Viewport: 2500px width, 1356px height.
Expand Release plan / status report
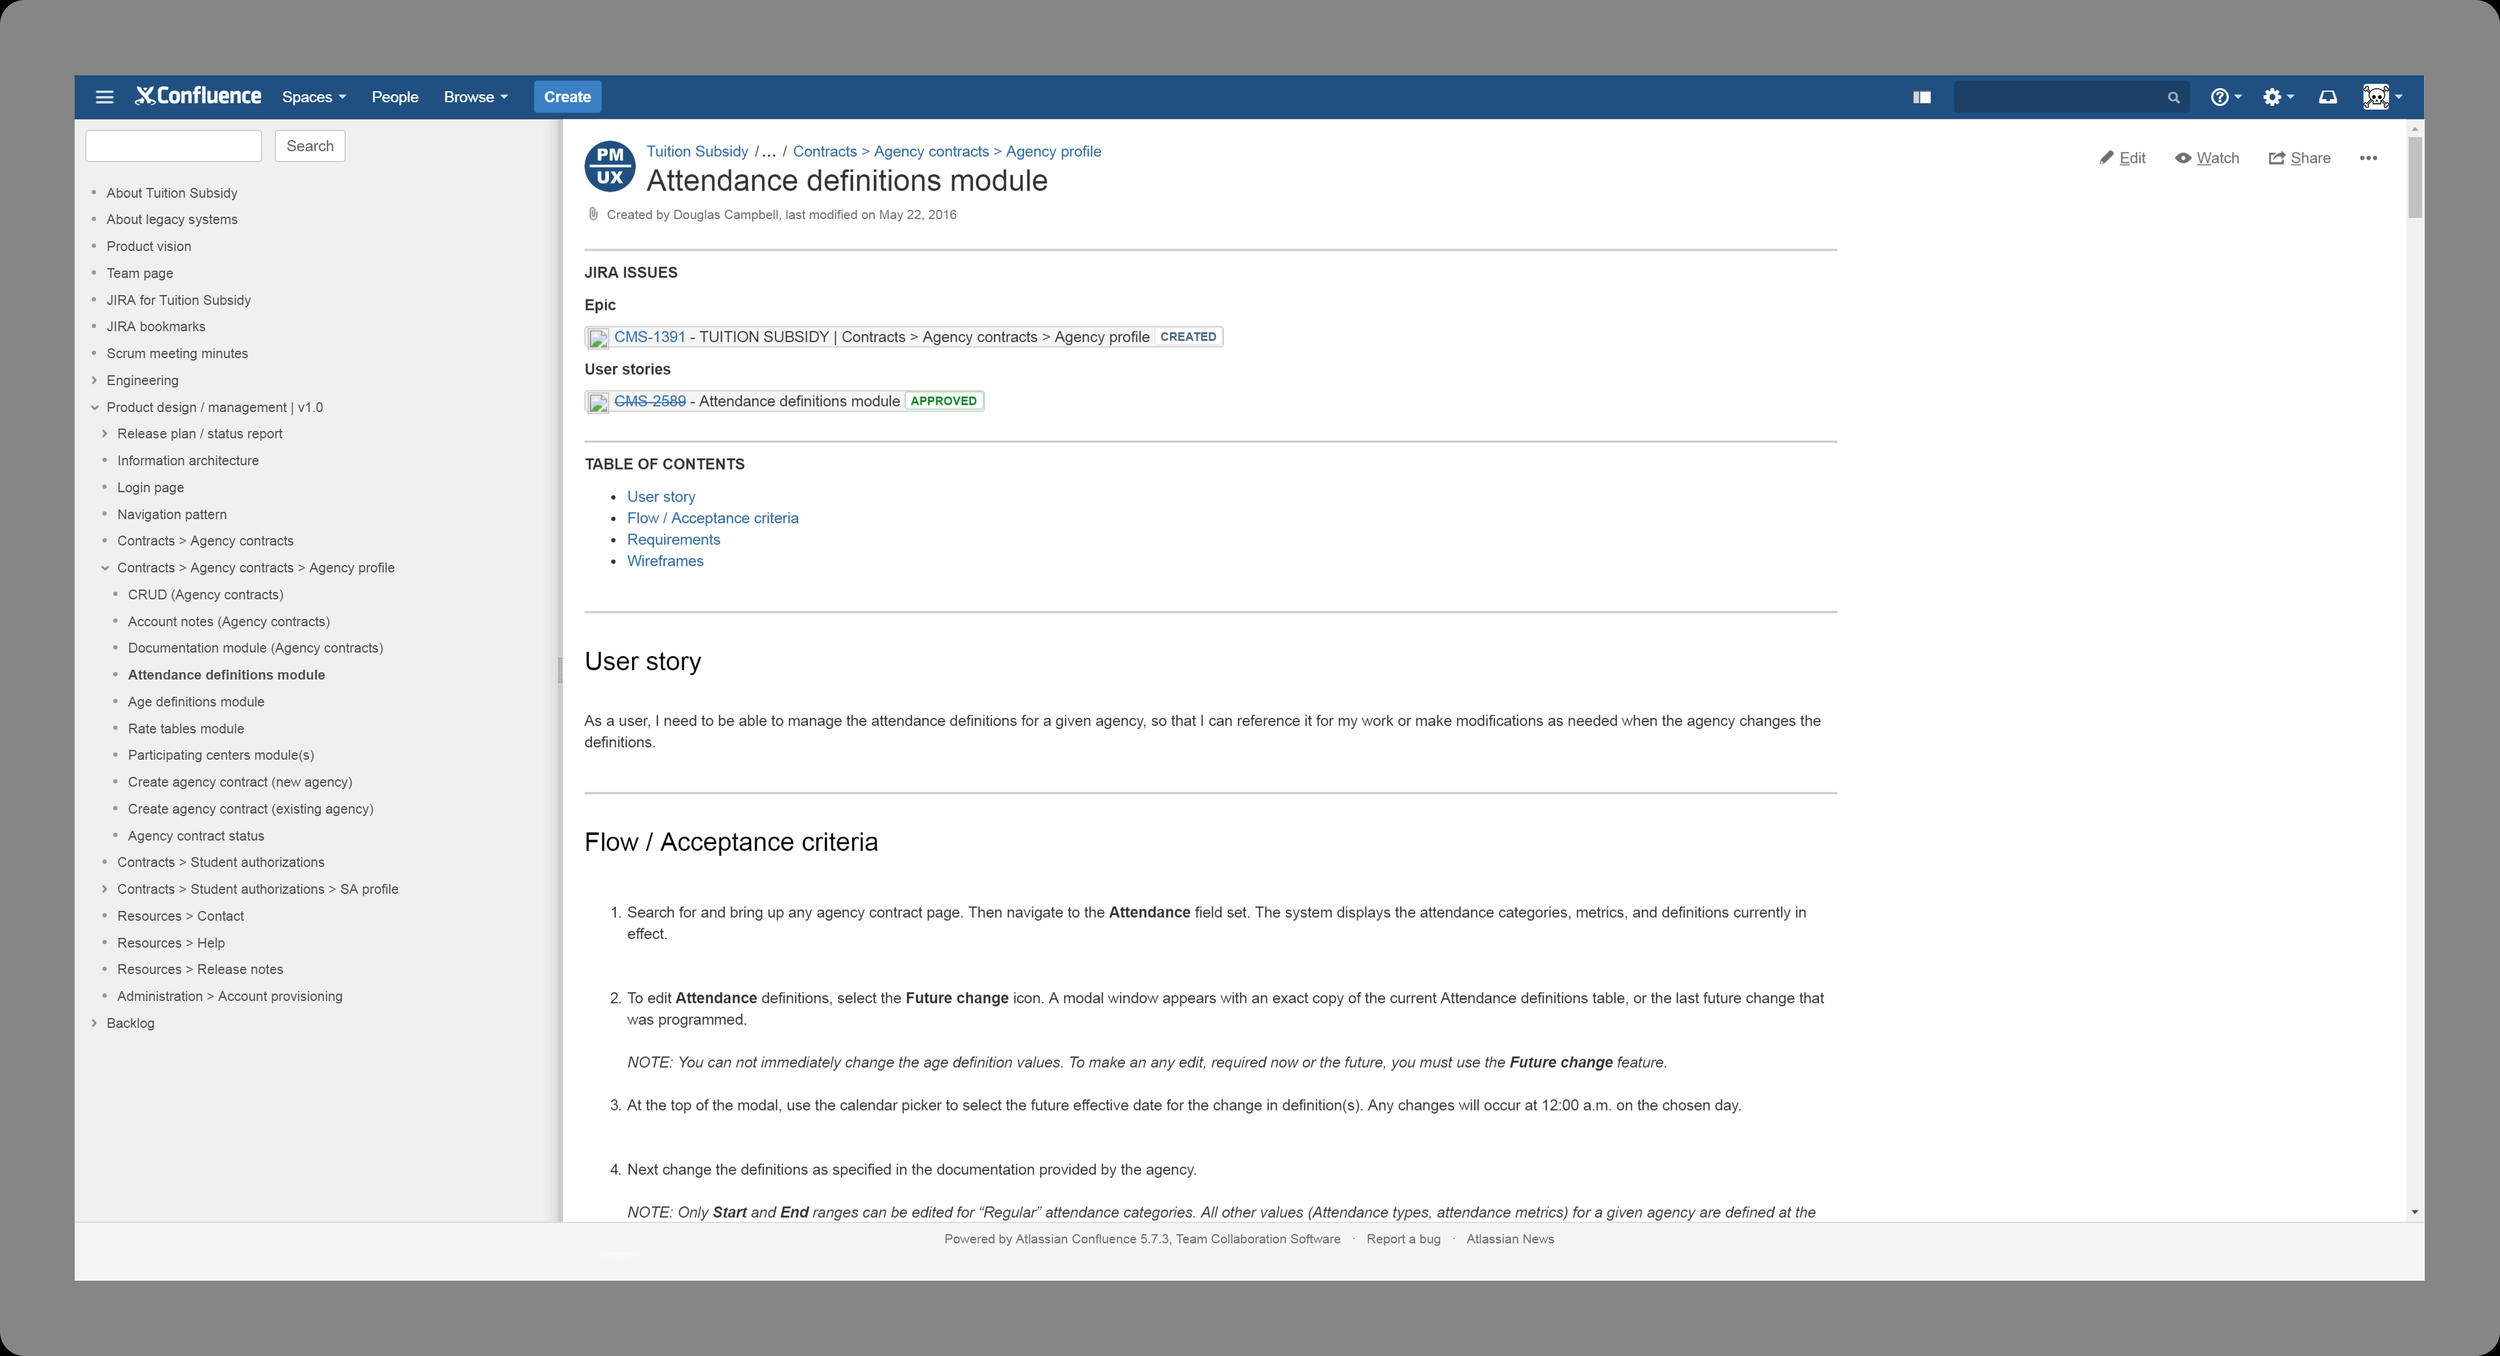click(104, 434)
